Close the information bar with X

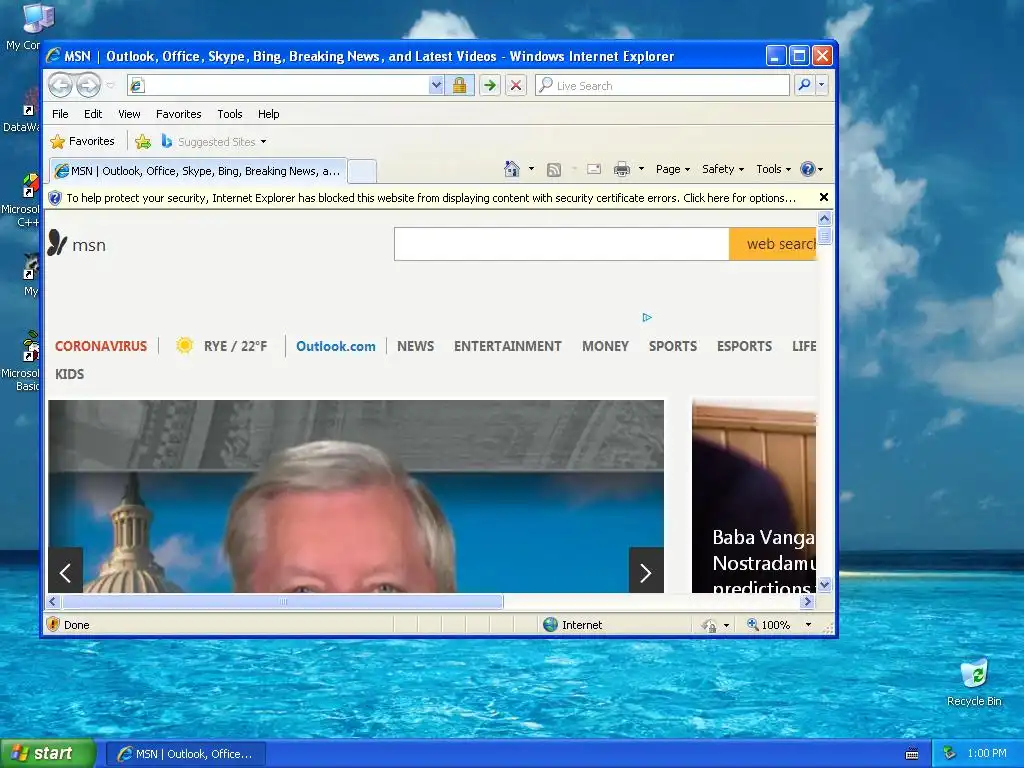coord(824,197)
